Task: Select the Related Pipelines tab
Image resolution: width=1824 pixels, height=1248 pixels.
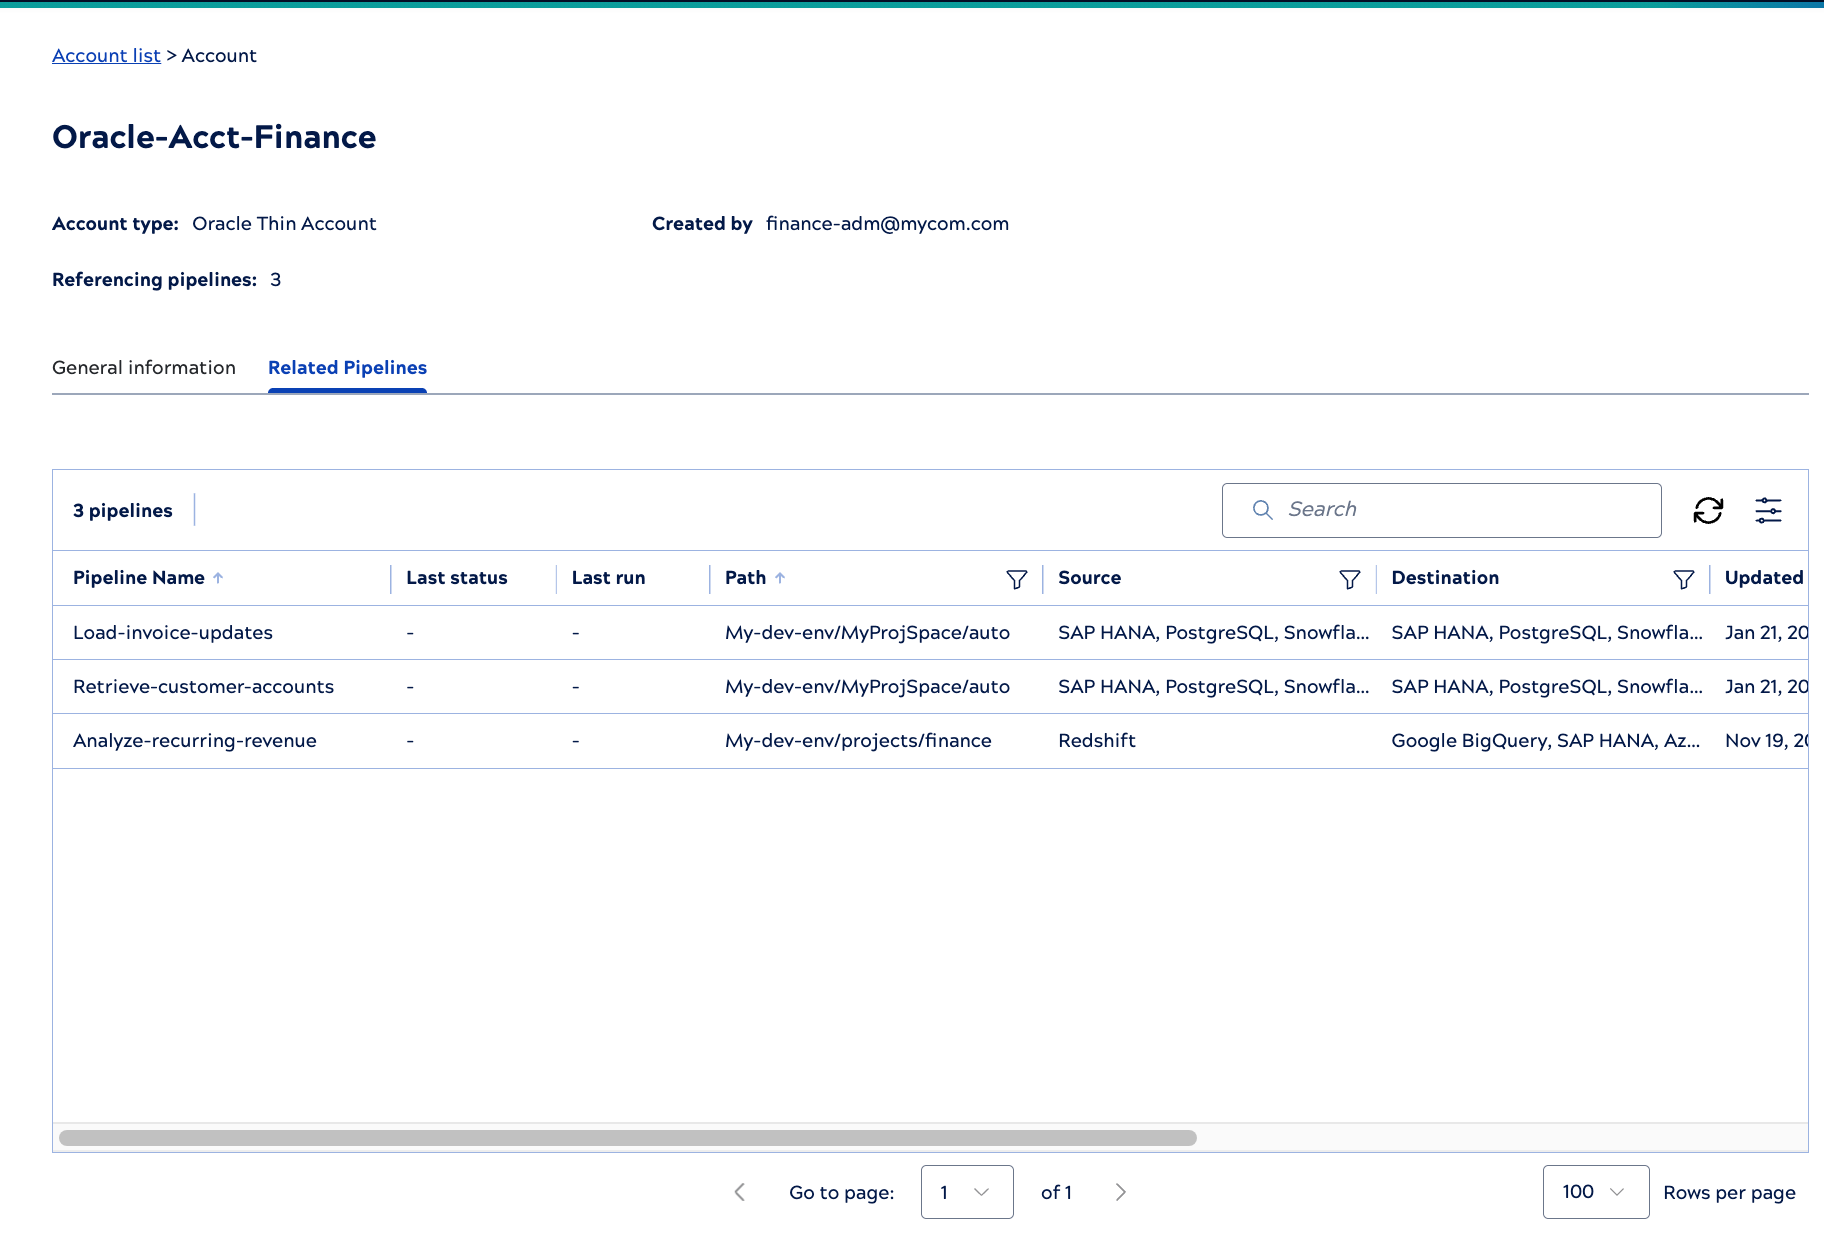Action: click(x=346, y=368)
